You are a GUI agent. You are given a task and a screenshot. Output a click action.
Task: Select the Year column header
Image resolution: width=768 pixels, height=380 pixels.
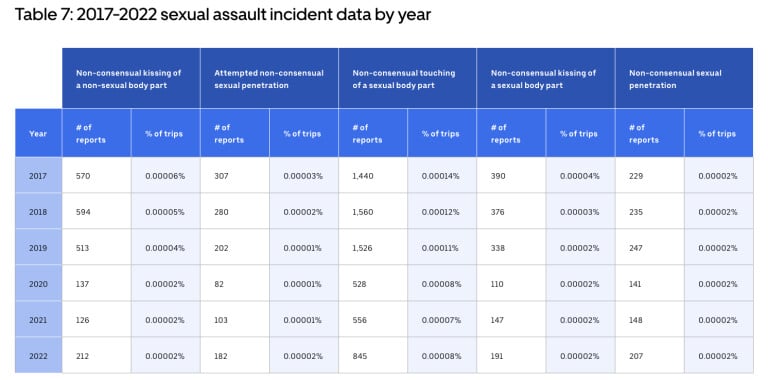point(38,133)
